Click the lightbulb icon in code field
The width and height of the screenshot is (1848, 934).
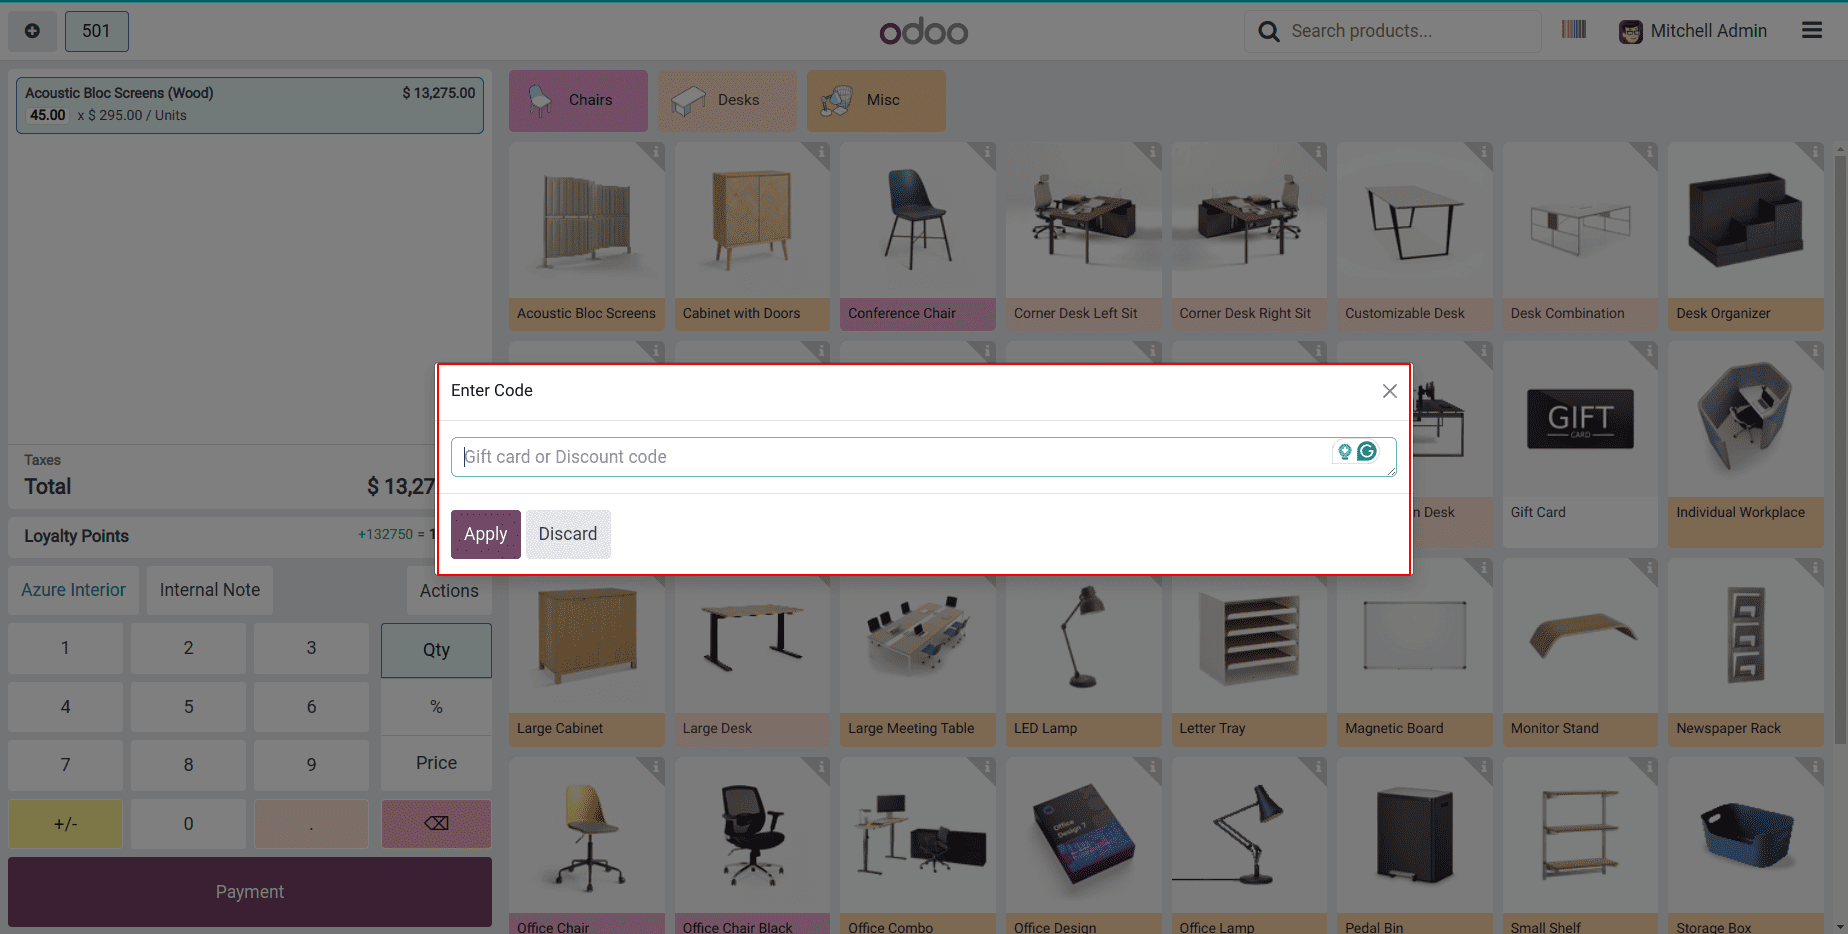[1345, 452]
